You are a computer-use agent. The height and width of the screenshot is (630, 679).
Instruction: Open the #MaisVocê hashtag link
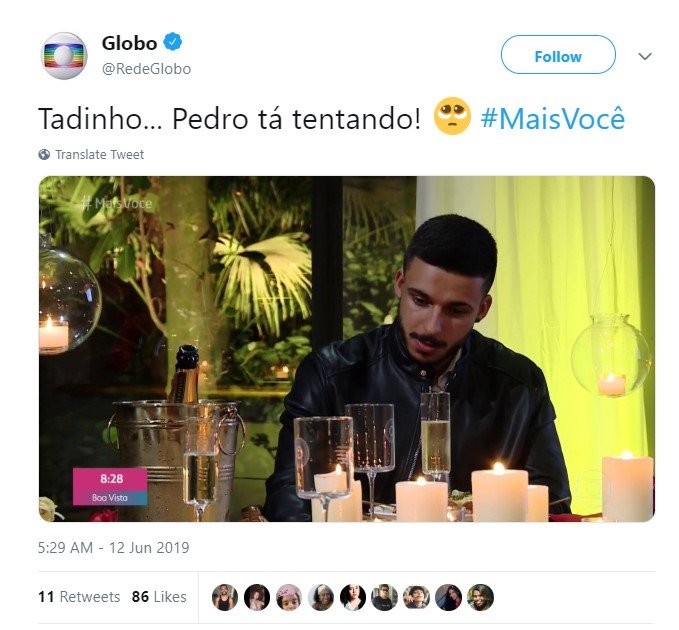coord(553,119)
